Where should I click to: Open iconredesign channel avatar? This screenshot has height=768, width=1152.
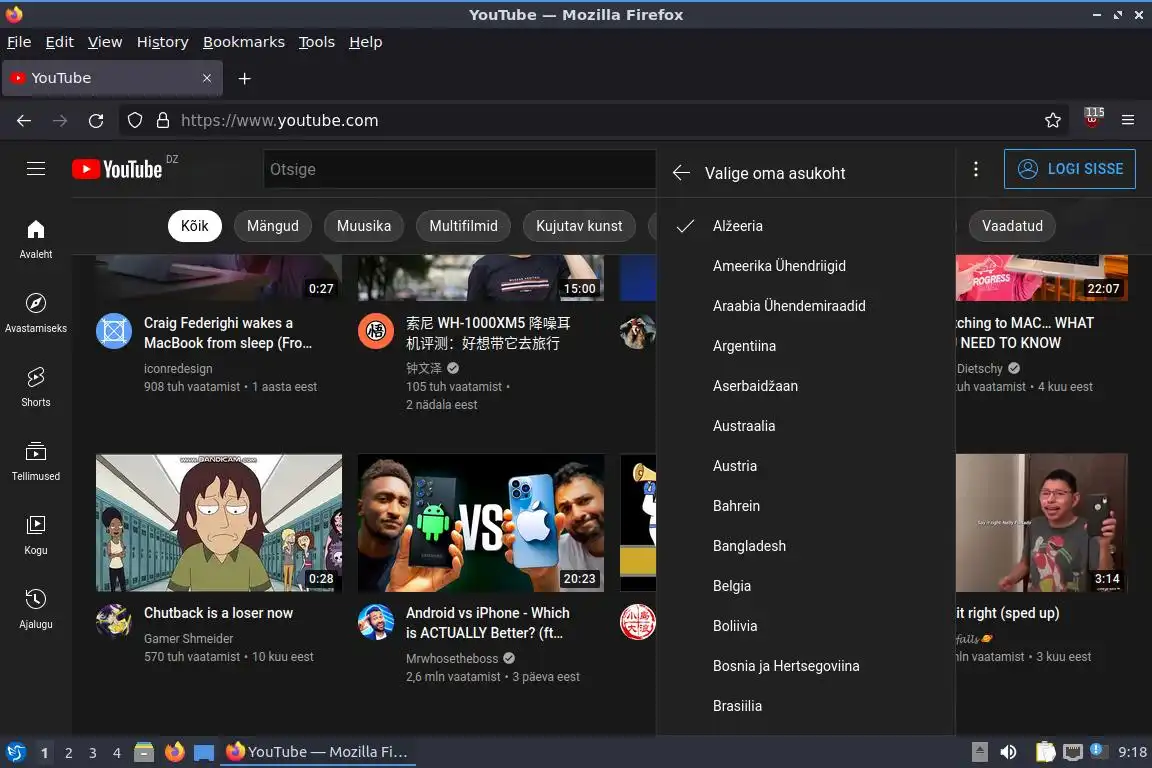tap(114, 331)
